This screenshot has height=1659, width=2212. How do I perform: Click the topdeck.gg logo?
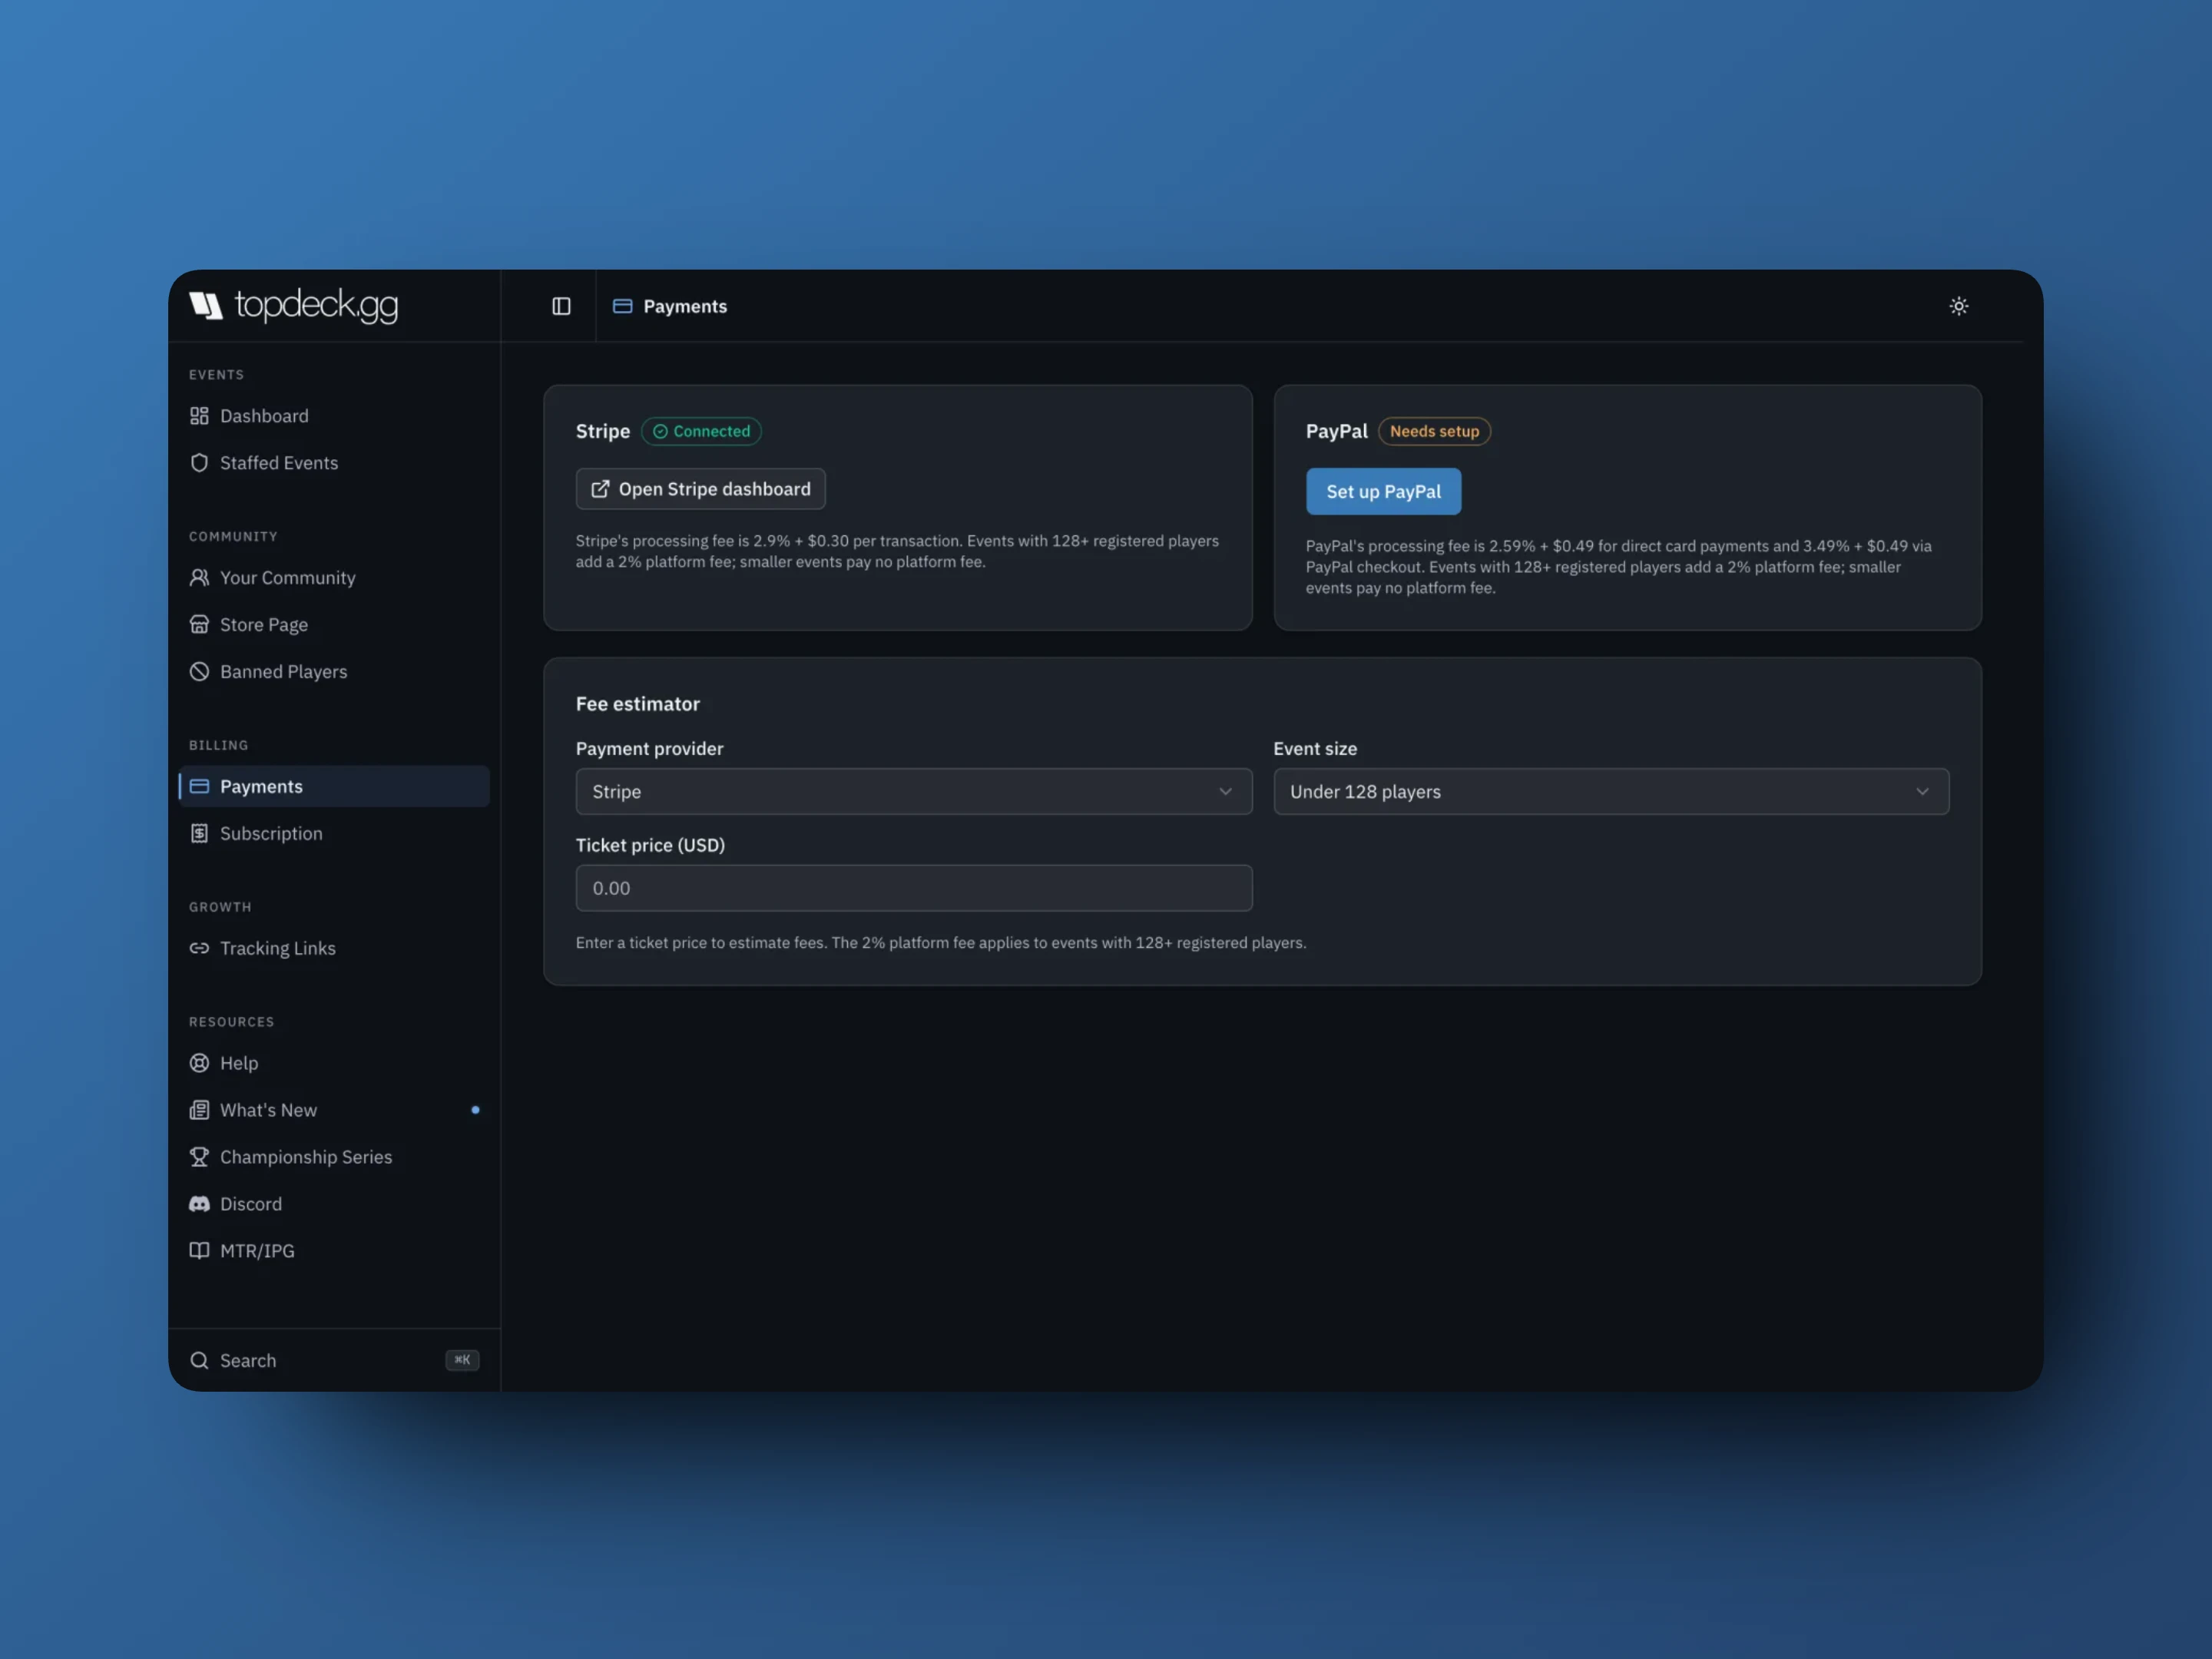[294, 304]
